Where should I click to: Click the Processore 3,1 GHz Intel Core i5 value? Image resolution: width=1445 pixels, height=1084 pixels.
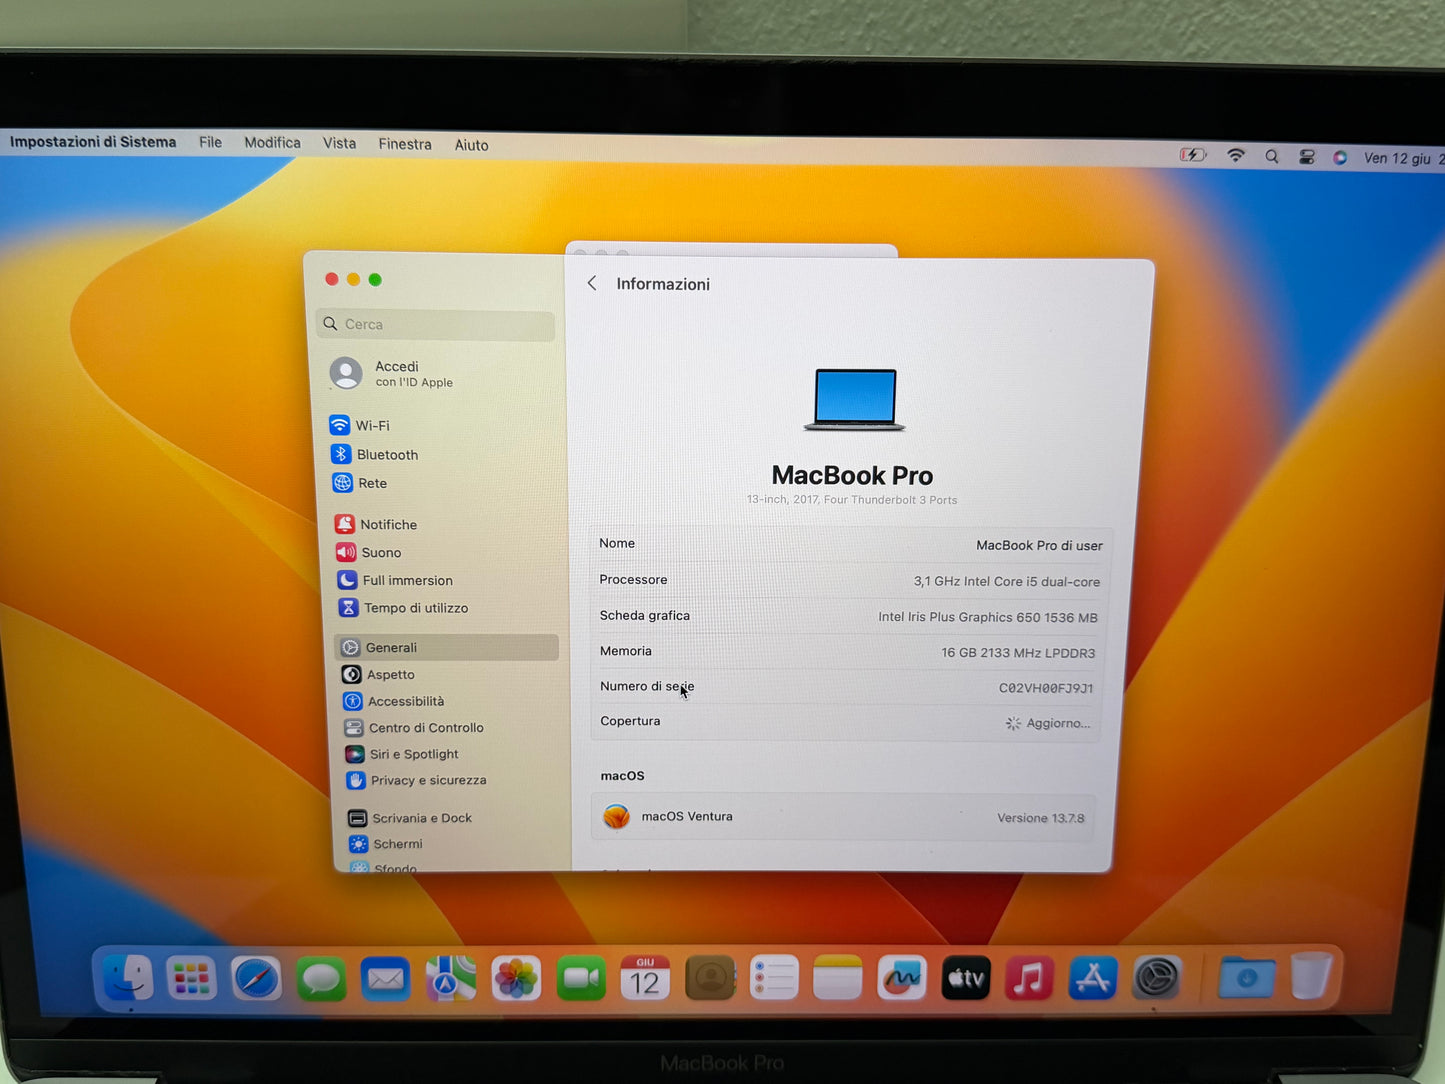[x=1006, y=581]
